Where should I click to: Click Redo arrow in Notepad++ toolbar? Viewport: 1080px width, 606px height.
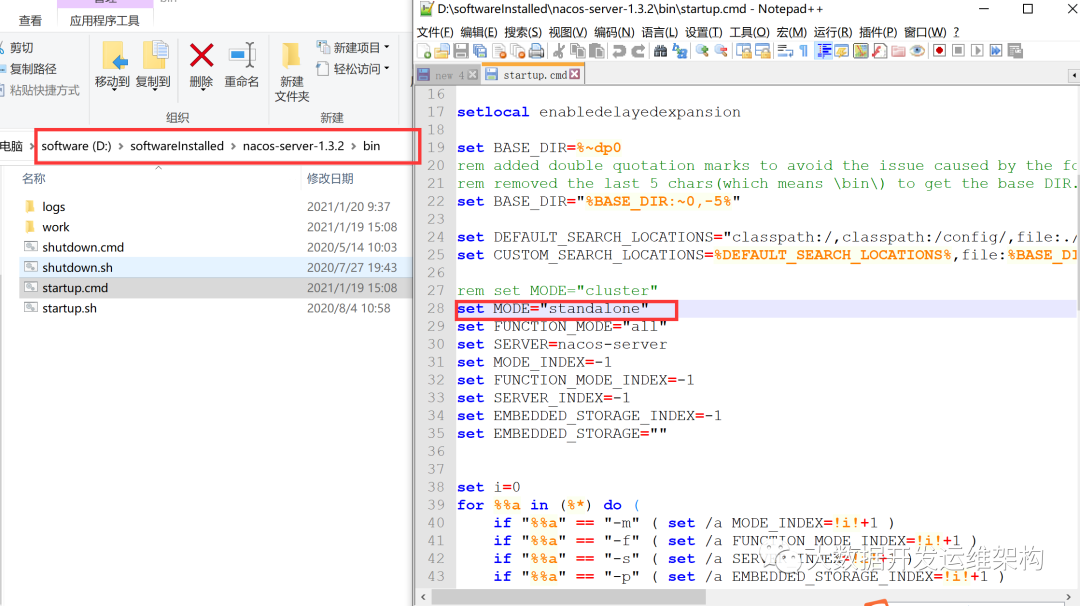tap(638, 51)
